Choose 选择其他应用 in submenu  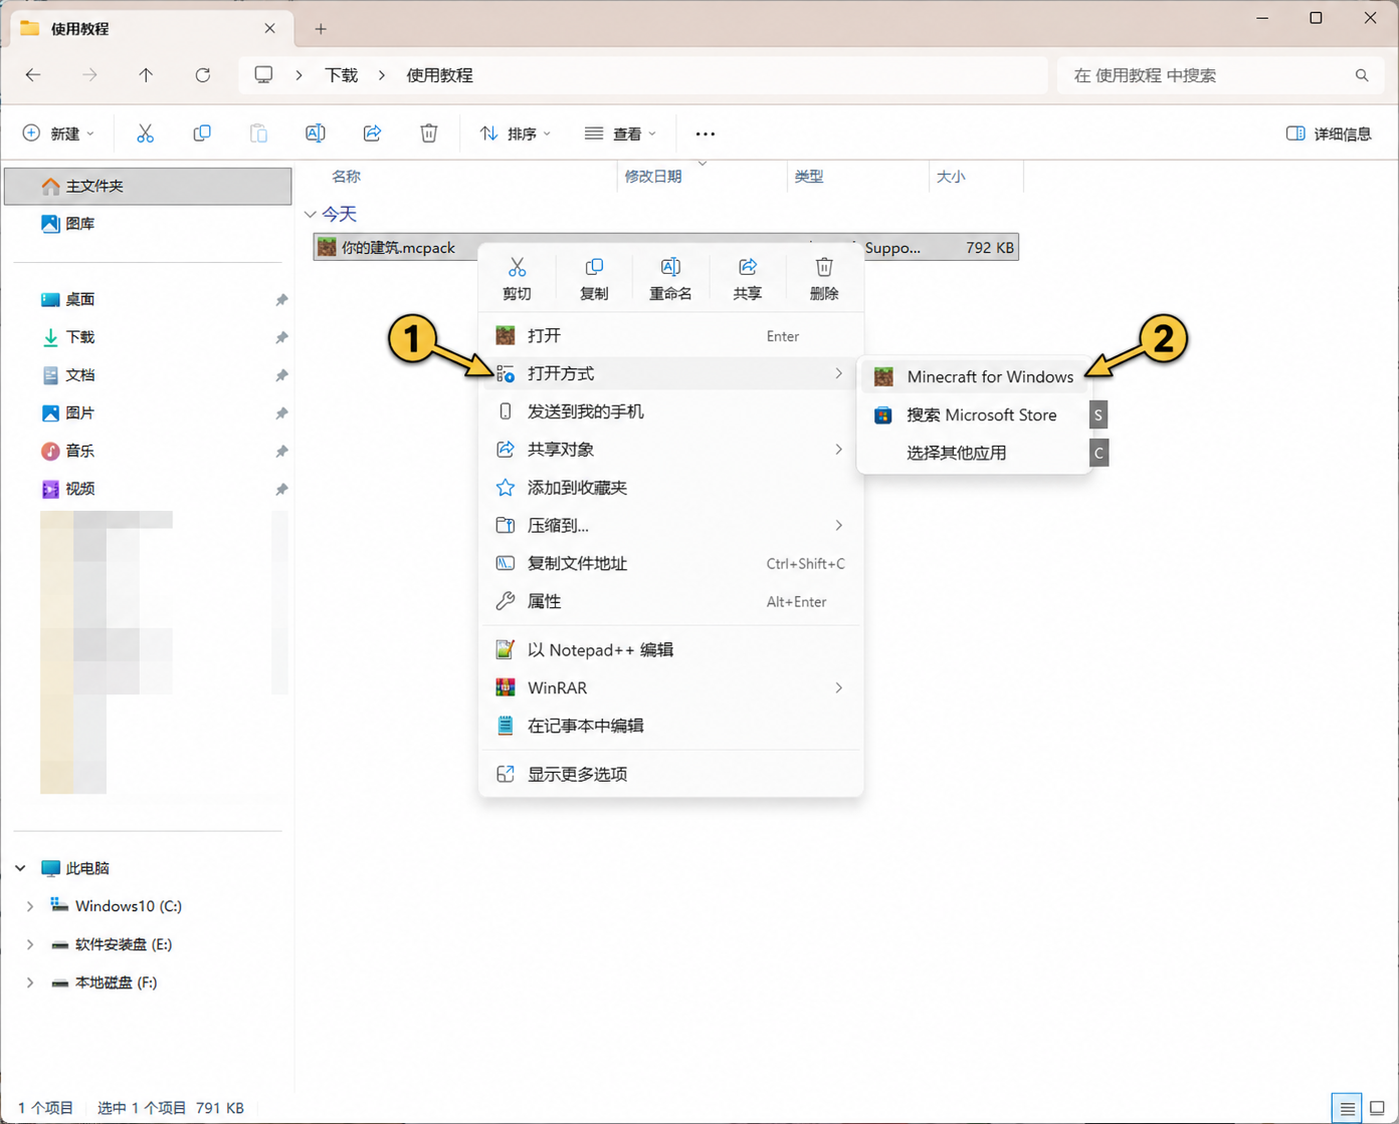coord(974,453)
